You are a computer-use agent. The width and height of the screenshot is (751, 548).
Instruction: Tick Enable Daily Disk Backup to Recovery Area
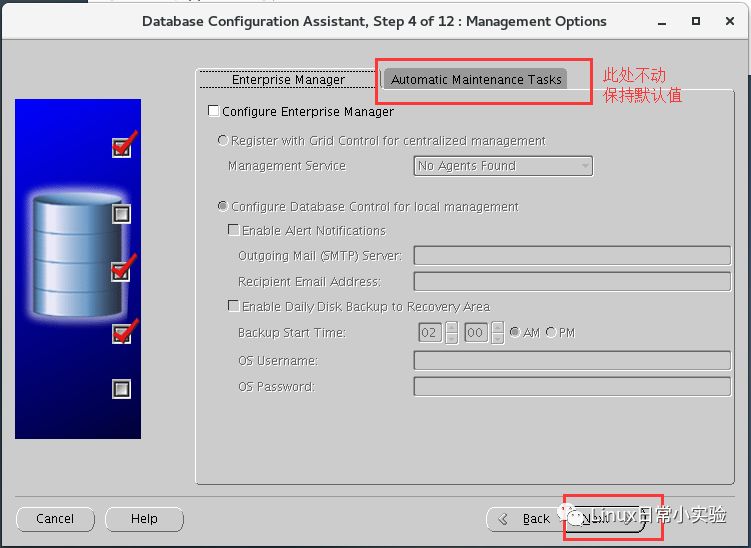[234, 306]
